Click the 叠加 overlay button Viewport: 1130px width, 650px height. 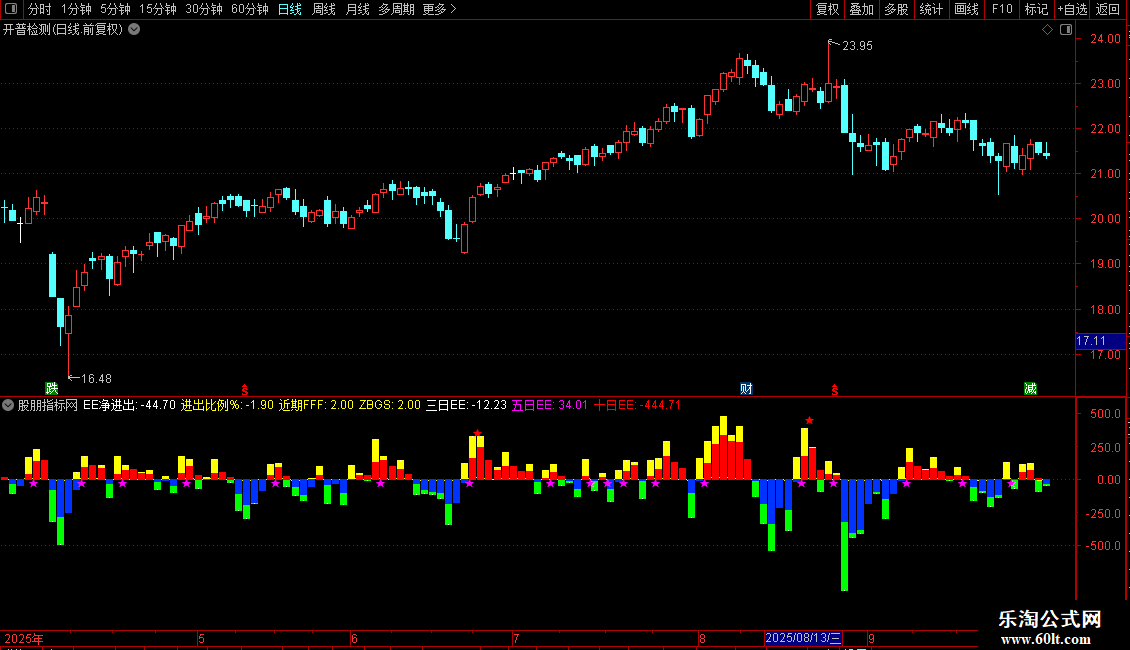click(861, 9)
